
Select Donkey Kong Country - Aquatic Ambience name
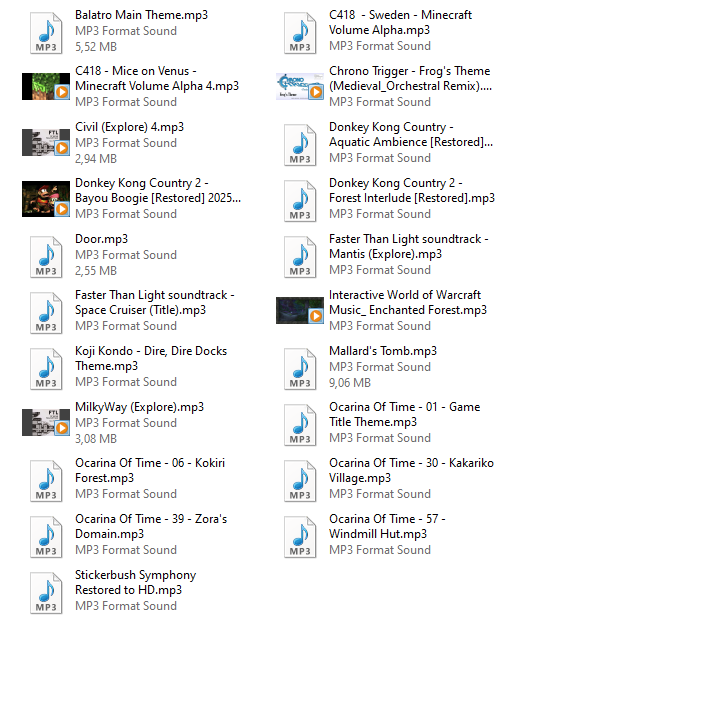click(411, 134)
